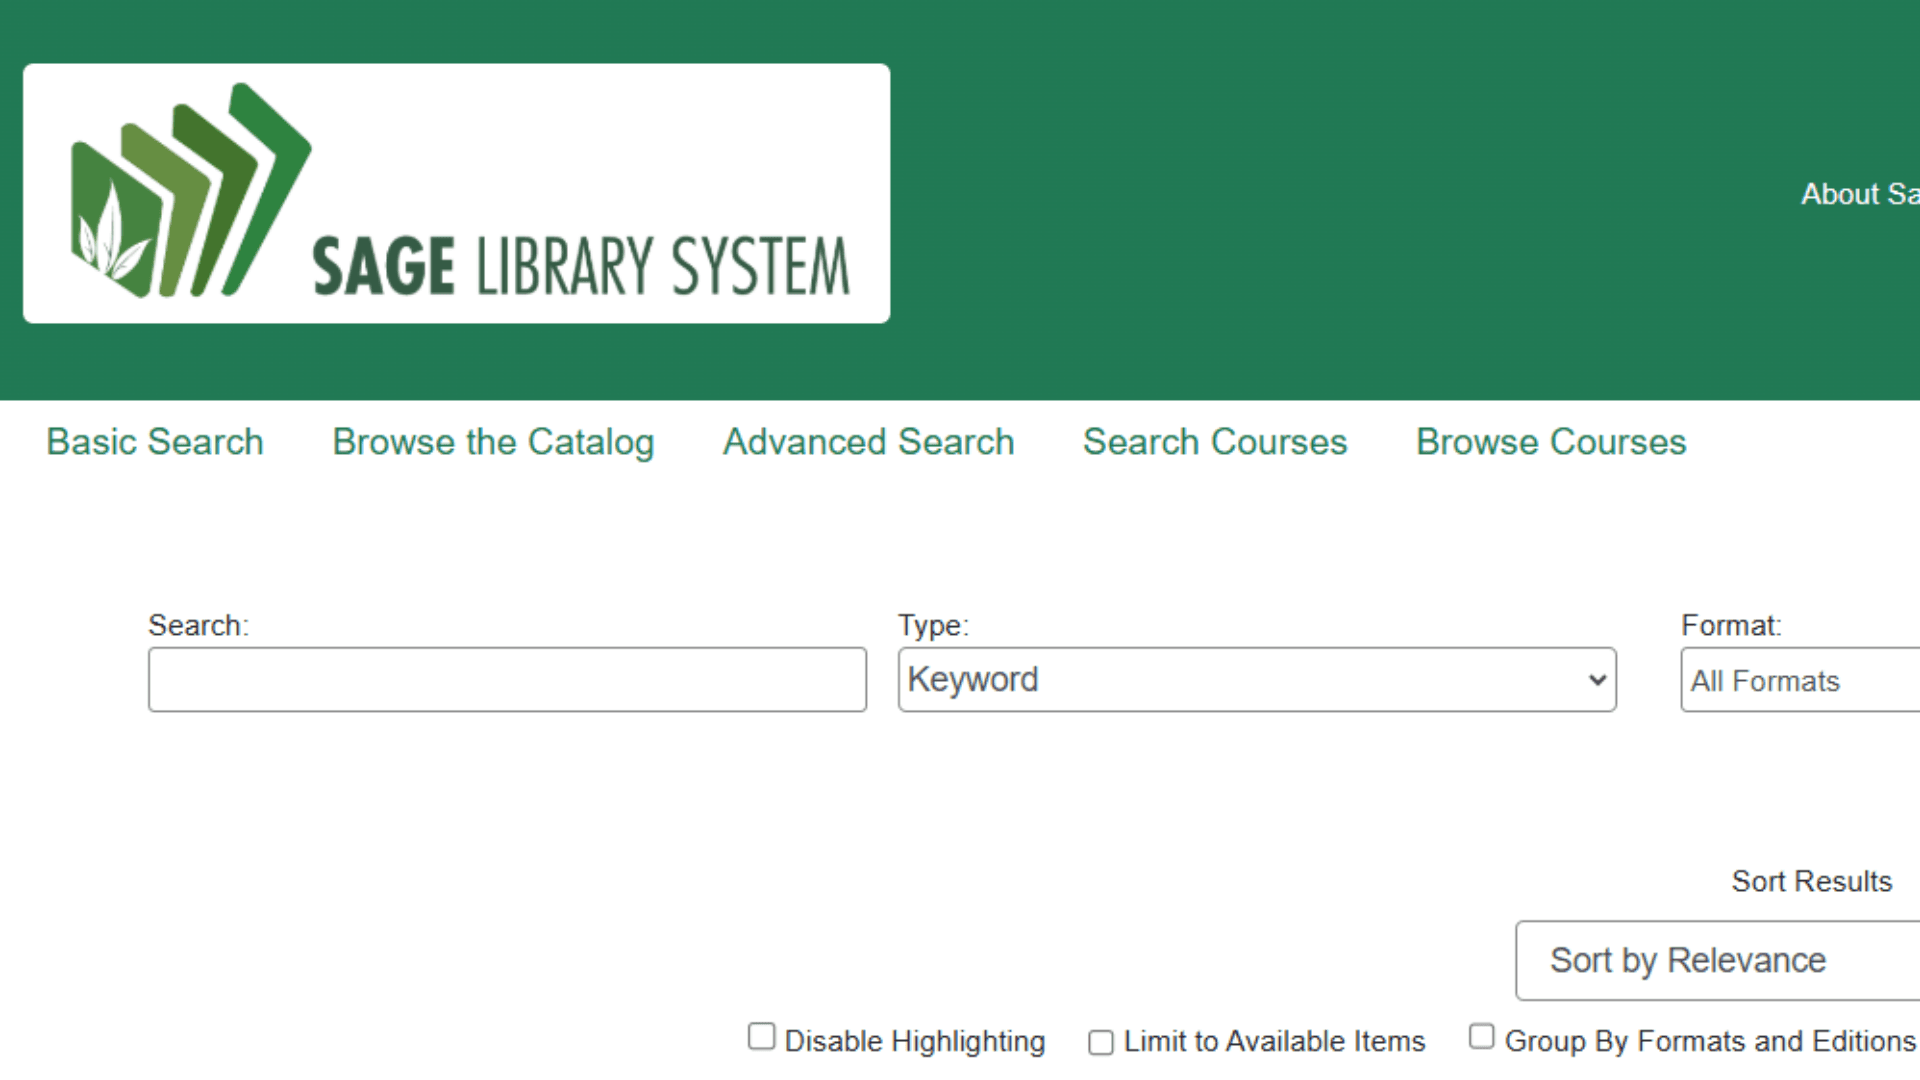This screenshot has height=1080, width=1920.
Task: Click the chevron arrow on the Type selector
Action: [x=1597, y=680]
